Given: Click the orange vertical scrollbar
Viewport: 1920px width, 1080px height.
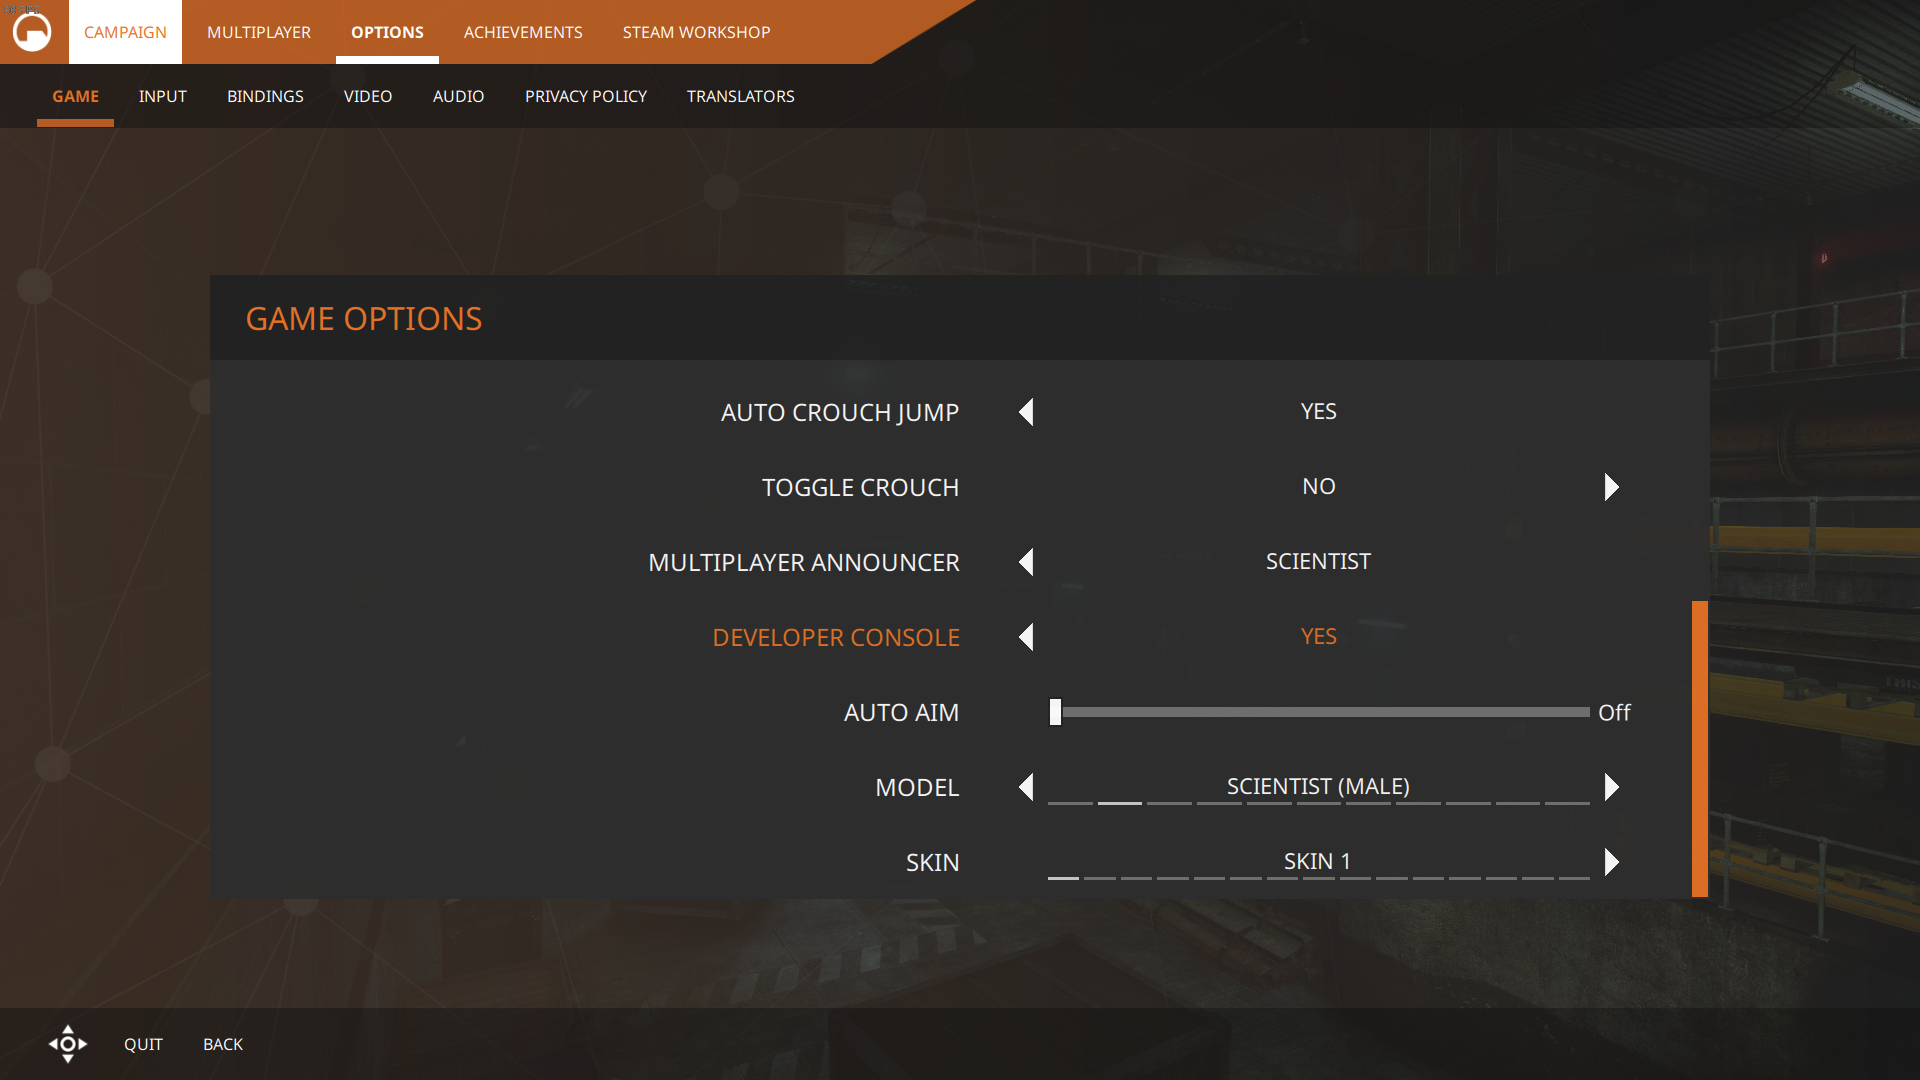Looking at the screenshot, I should [x=1699, y=748].
